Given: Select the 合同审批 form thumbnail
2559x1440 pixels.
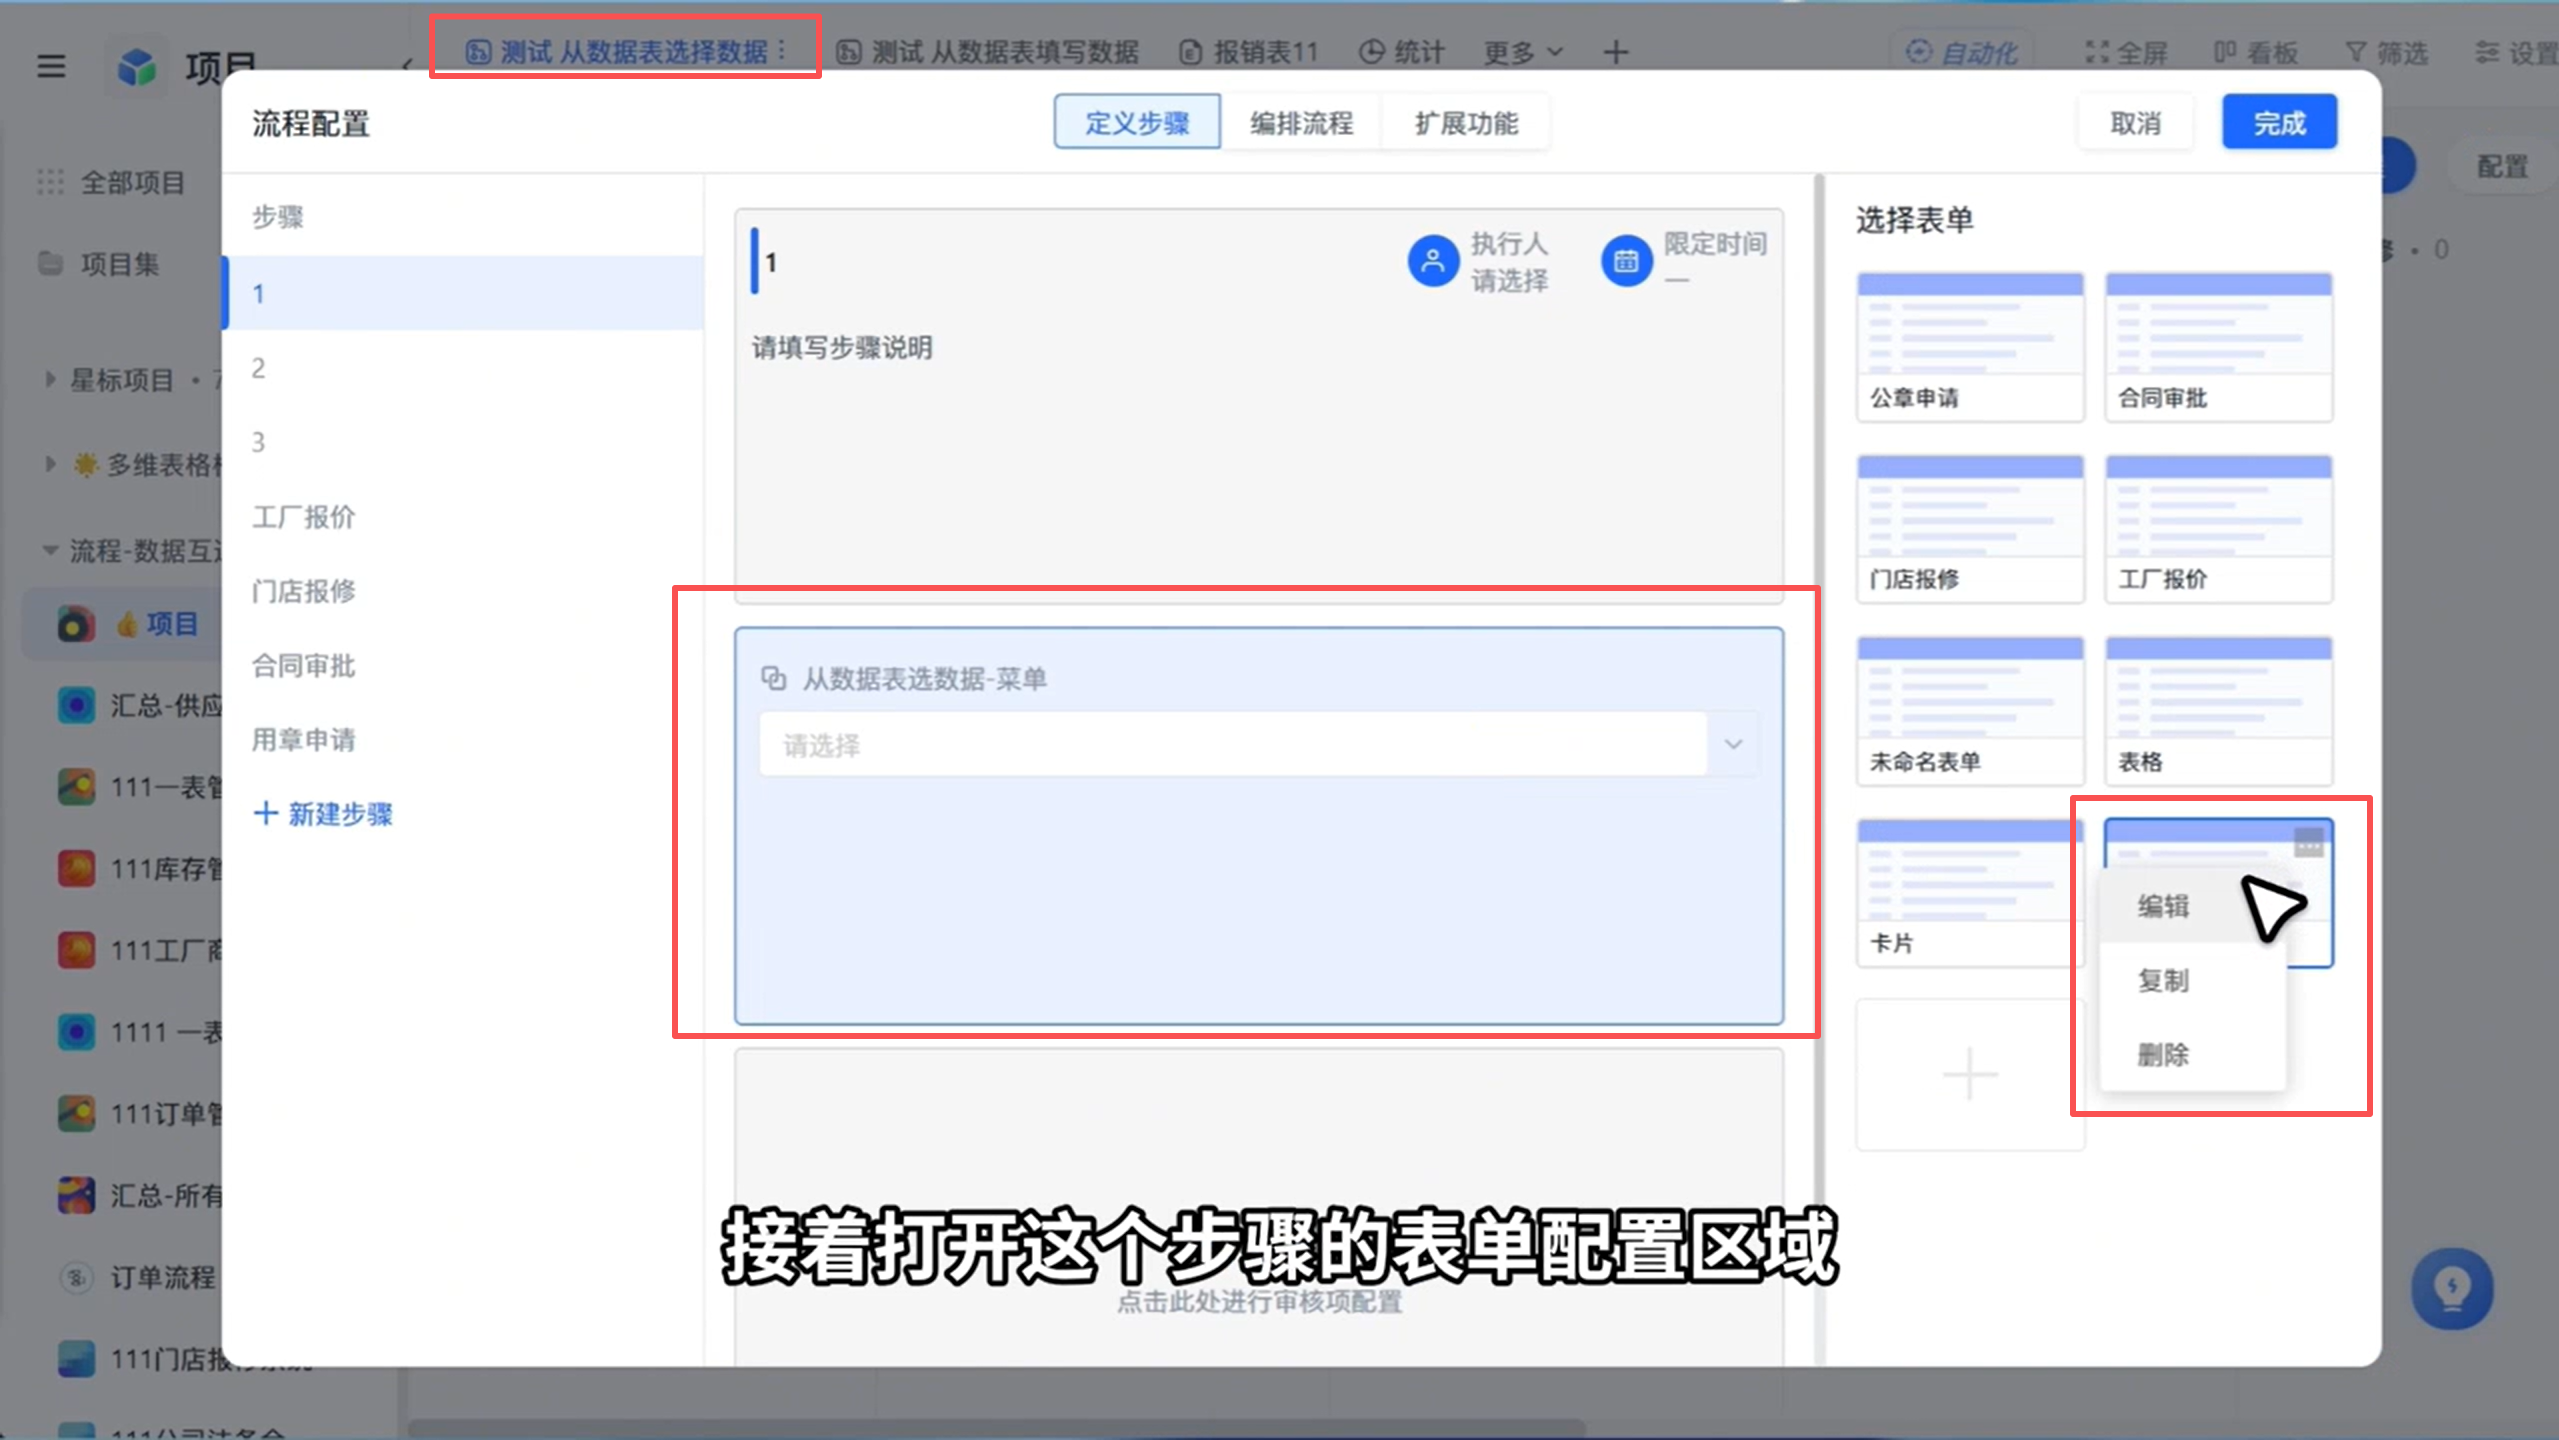Looking at the screenshot, I should (2218, 346).
